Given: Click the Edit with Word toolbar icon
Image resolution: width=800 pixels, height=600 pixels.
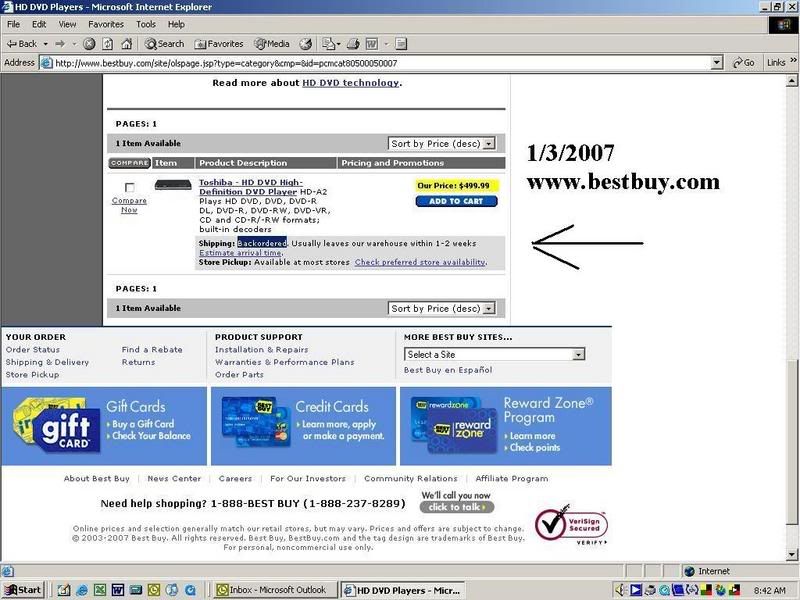Looking at the screenshot, I should [372, 44].
